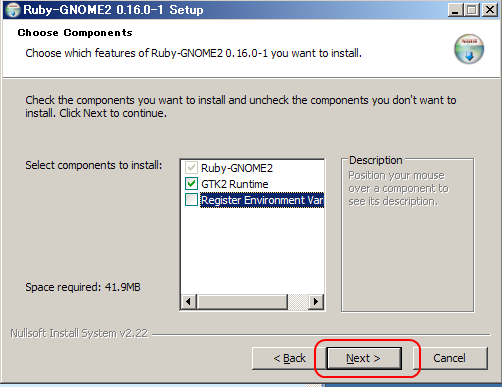Viewport: 502px width, 387px height.
Task: Click the NSIS globe logo in header
Action: coord(469,49)
